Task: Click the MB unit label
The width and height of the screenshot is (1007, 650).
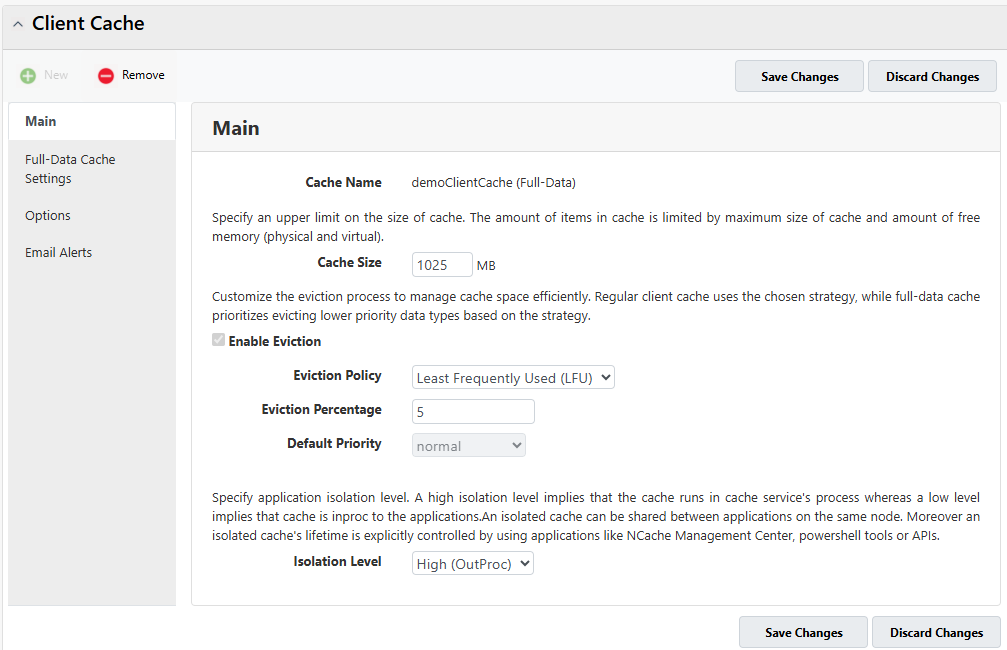Action: click(486, 266)
